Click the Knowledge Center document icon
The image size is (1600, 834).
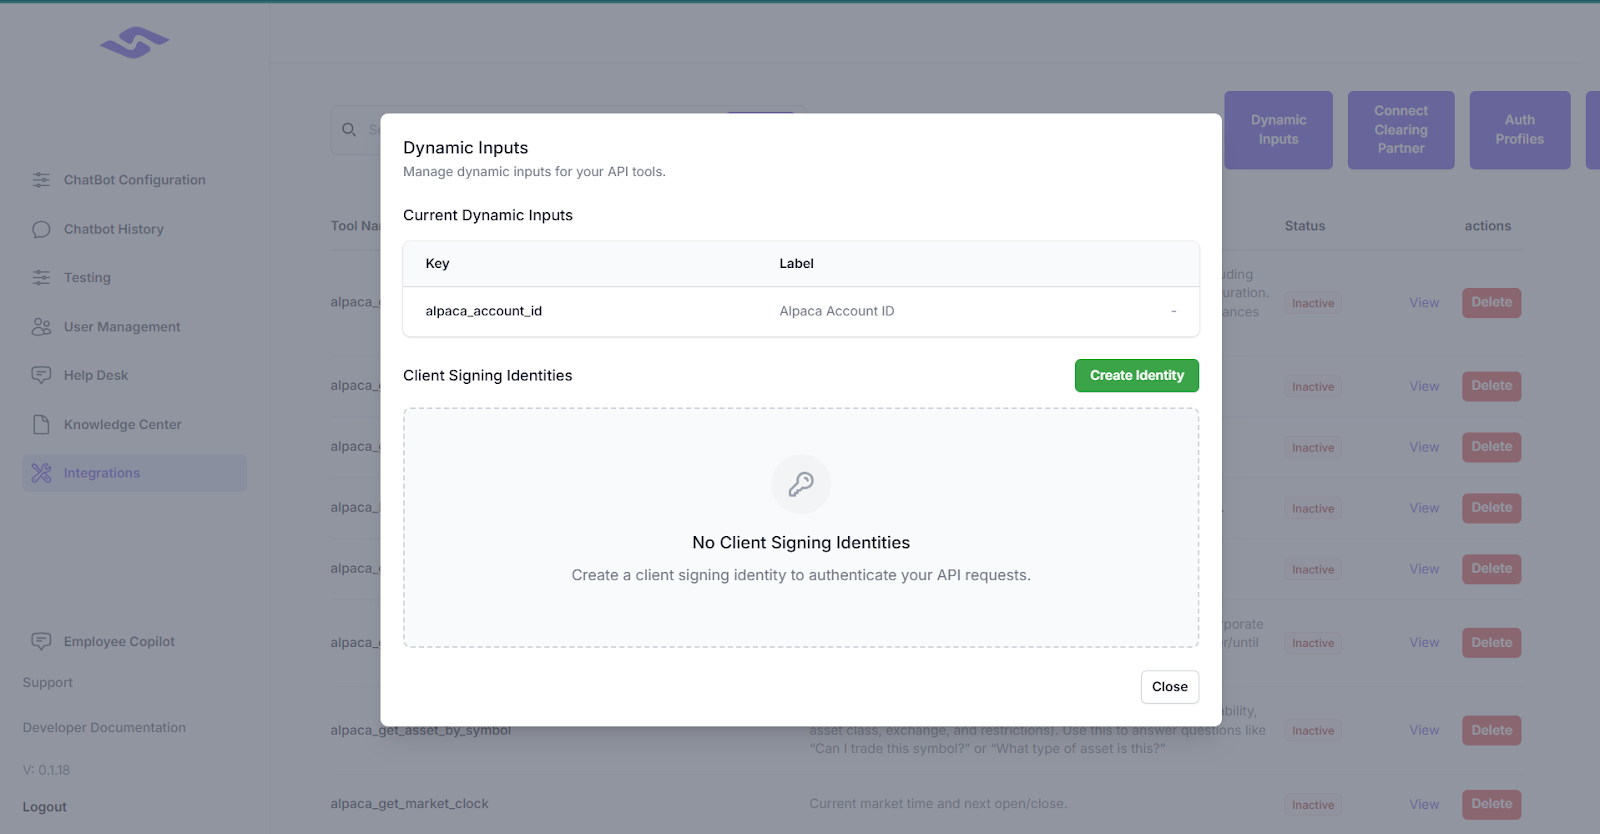pyautogui.click(x=41, y=424)
